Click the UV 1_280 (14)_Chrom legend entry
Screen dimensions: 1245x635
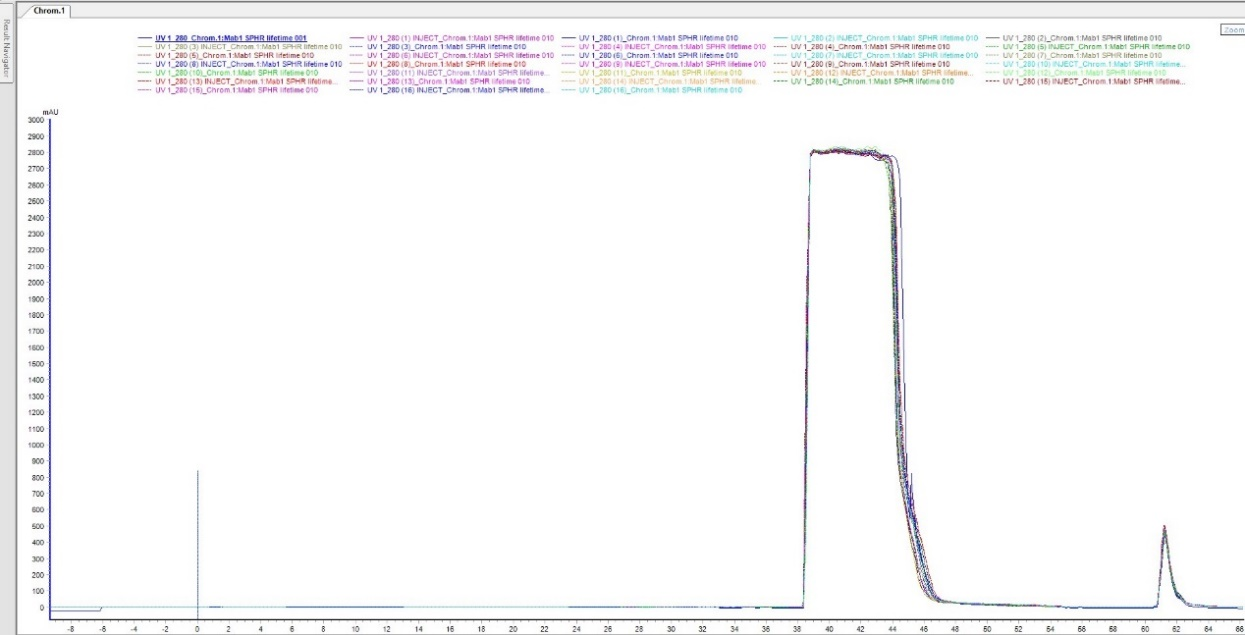tap(872, 81)
